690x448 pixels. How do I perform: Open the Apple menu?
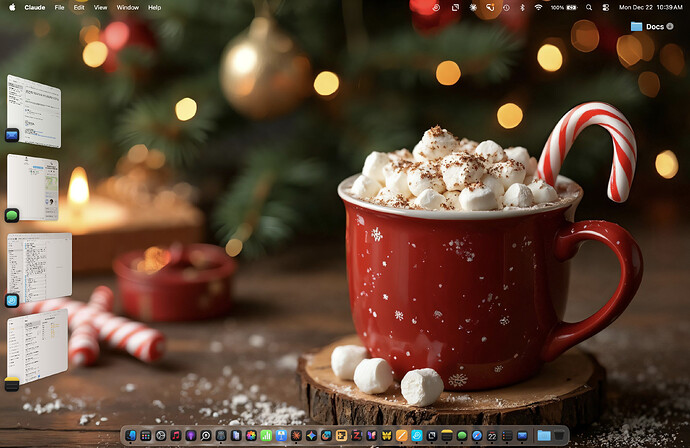(11, 7)
